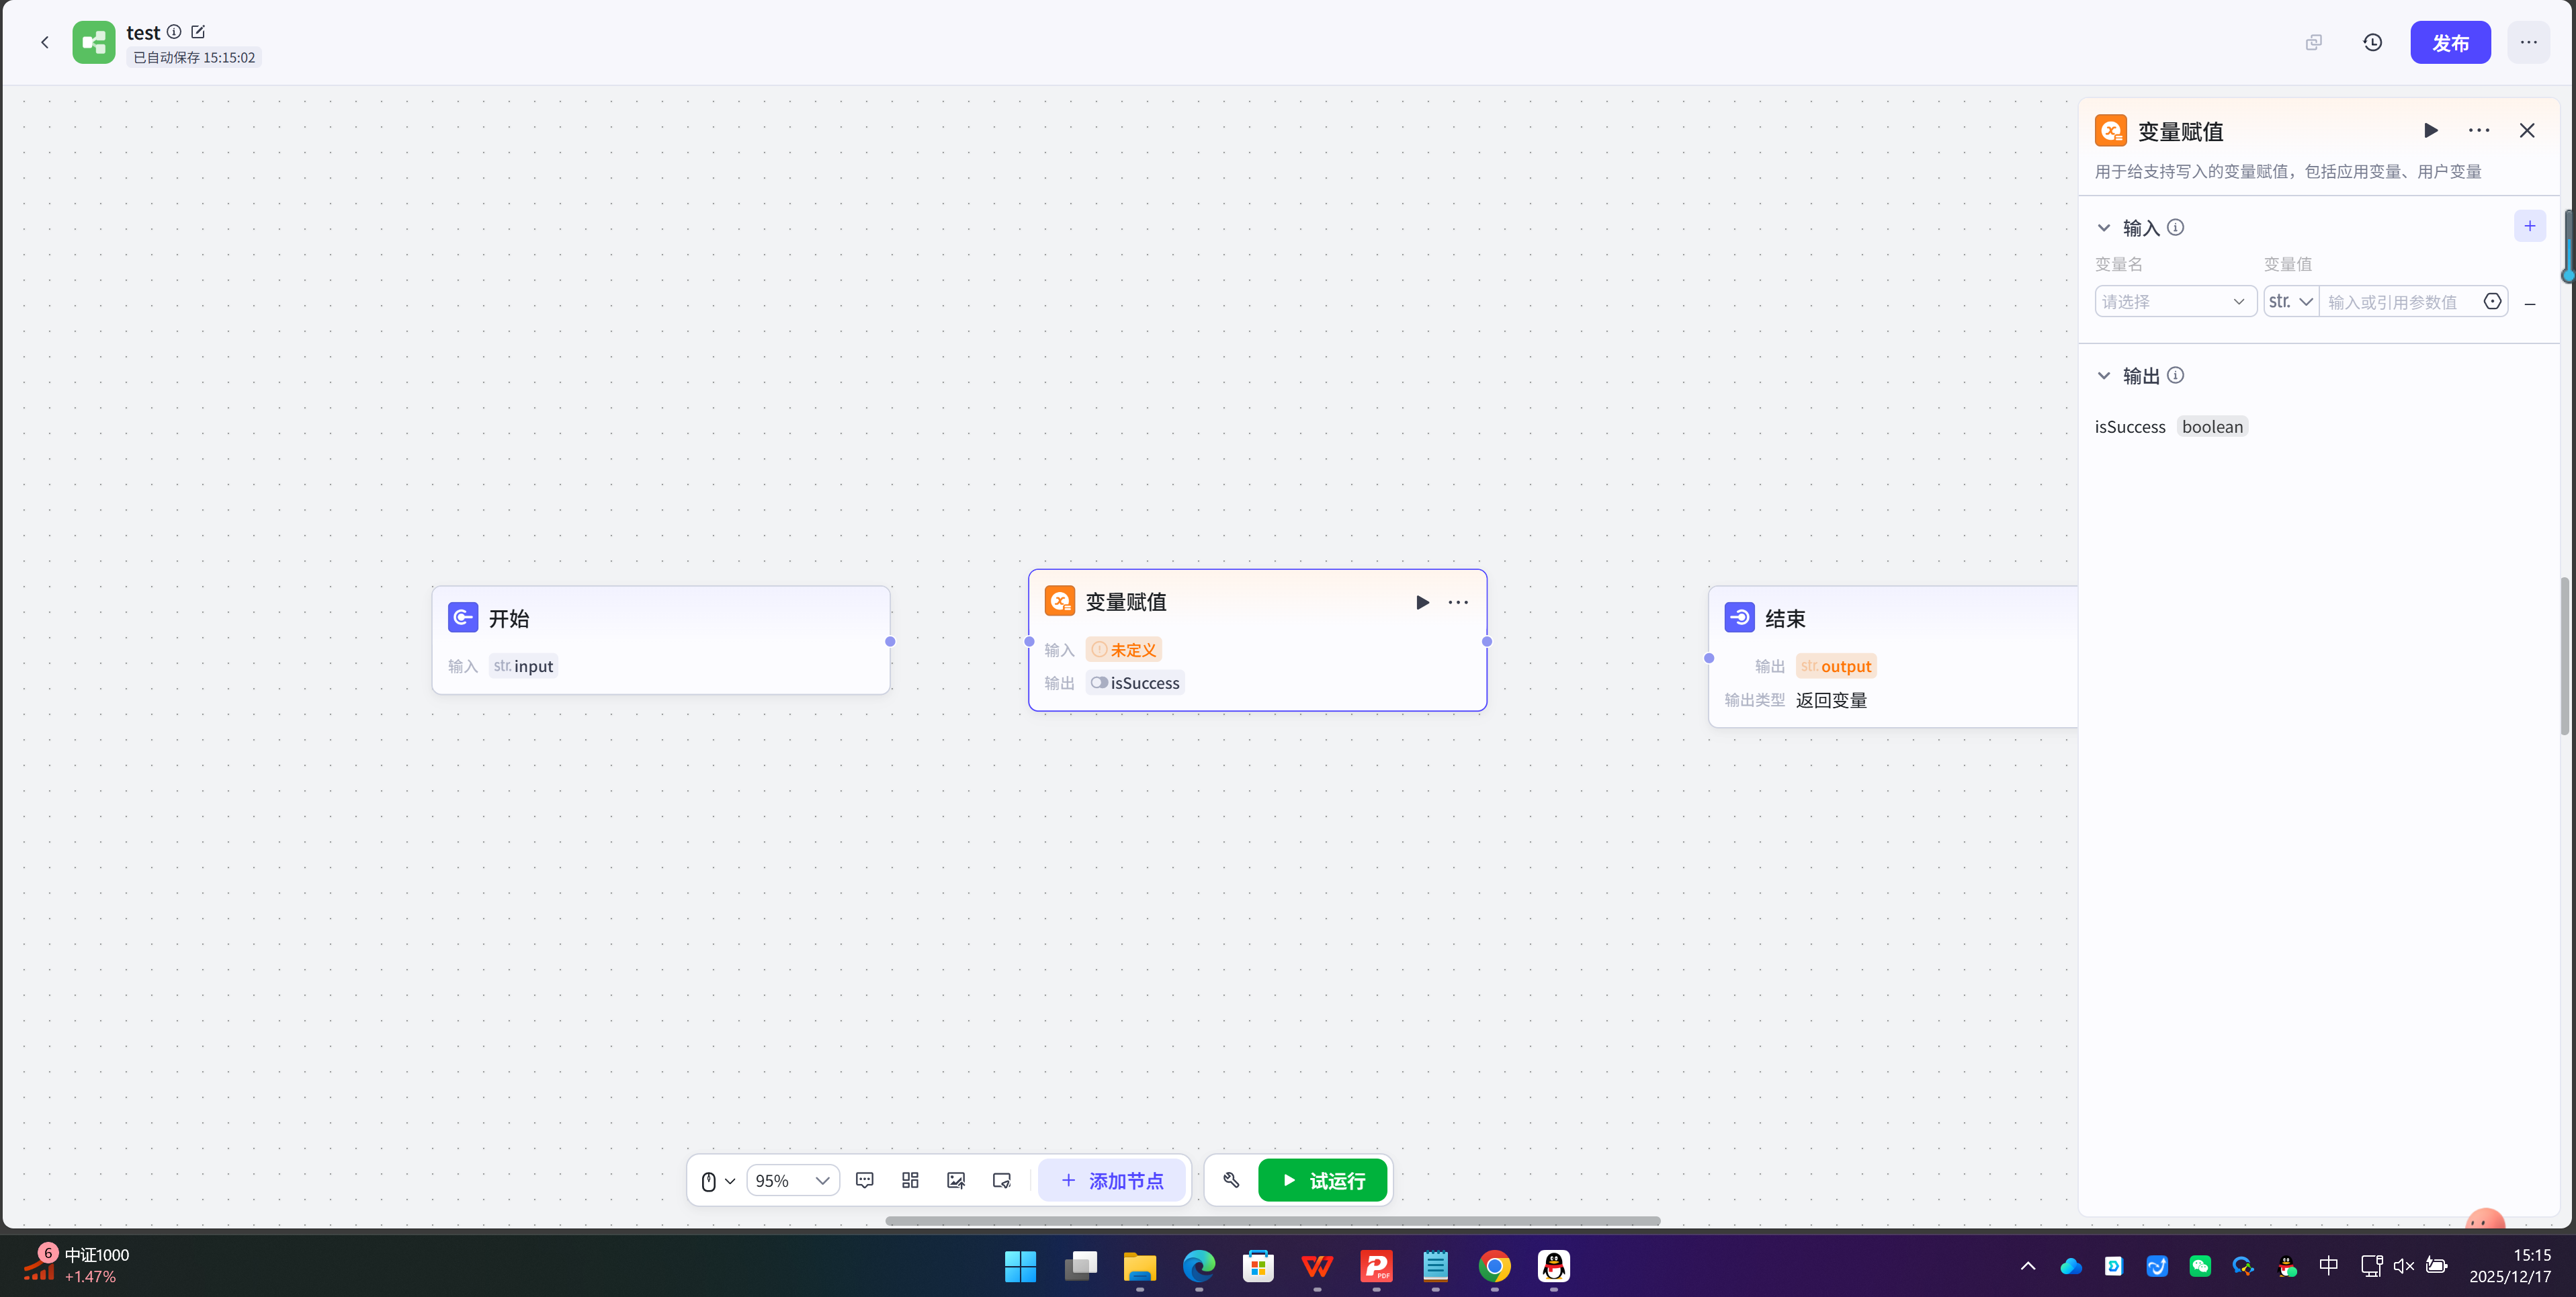This screenshot has width=2576, height=1297.
Task: Open the wrench debug tool icon
Action: (x=1231, y=1180)
